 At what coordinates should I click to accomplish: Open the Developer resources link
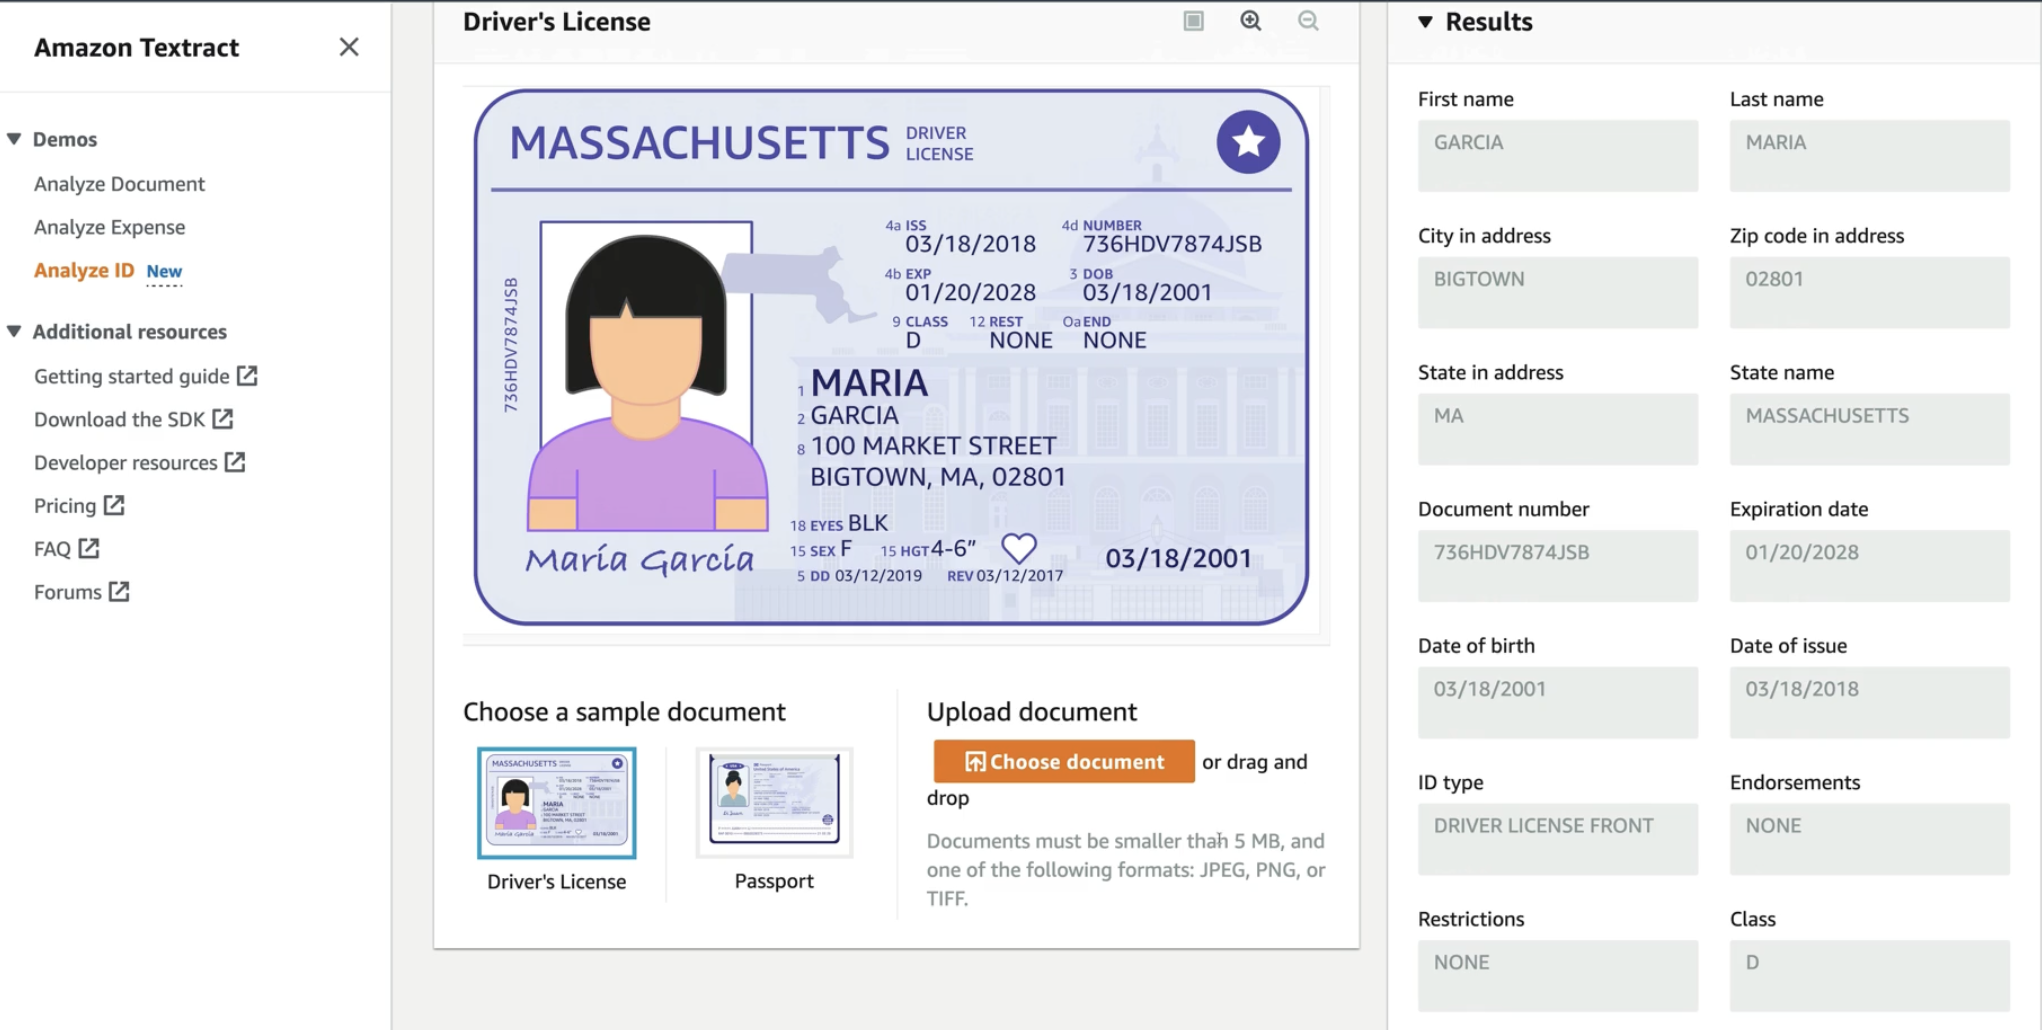pyautogui.click(x=126, y=462)
